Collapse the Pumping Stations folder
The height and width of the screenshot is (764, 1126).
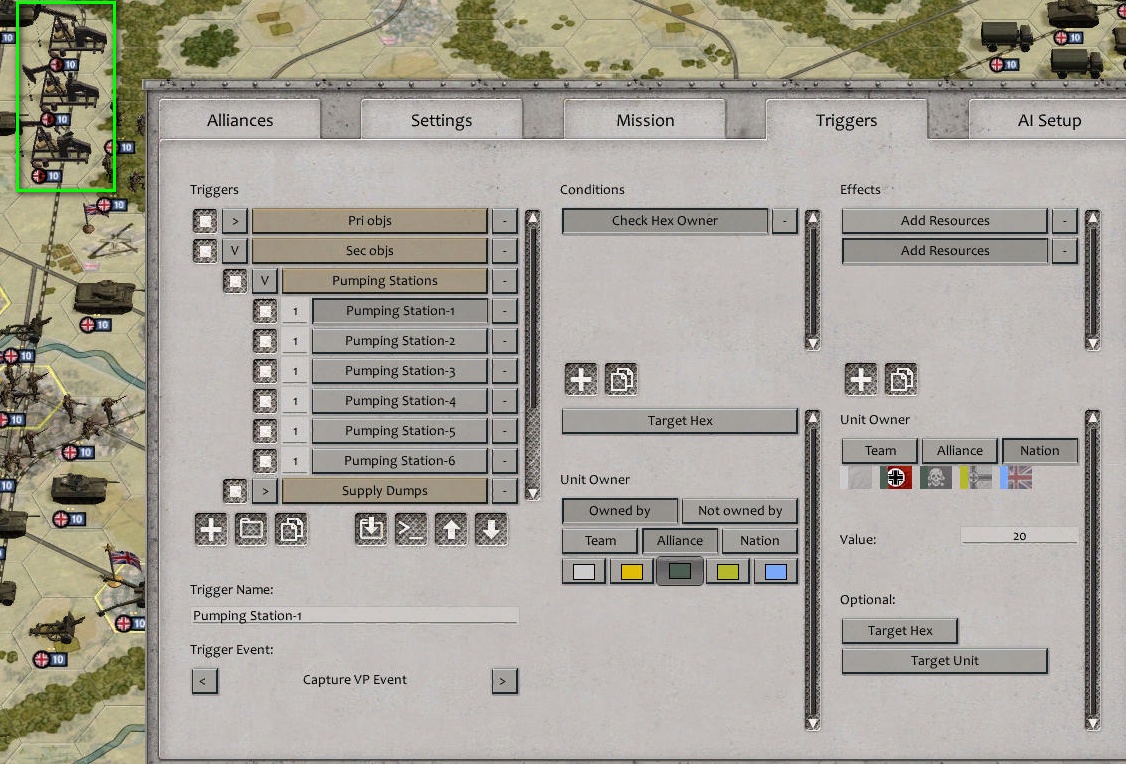point(265,281)
